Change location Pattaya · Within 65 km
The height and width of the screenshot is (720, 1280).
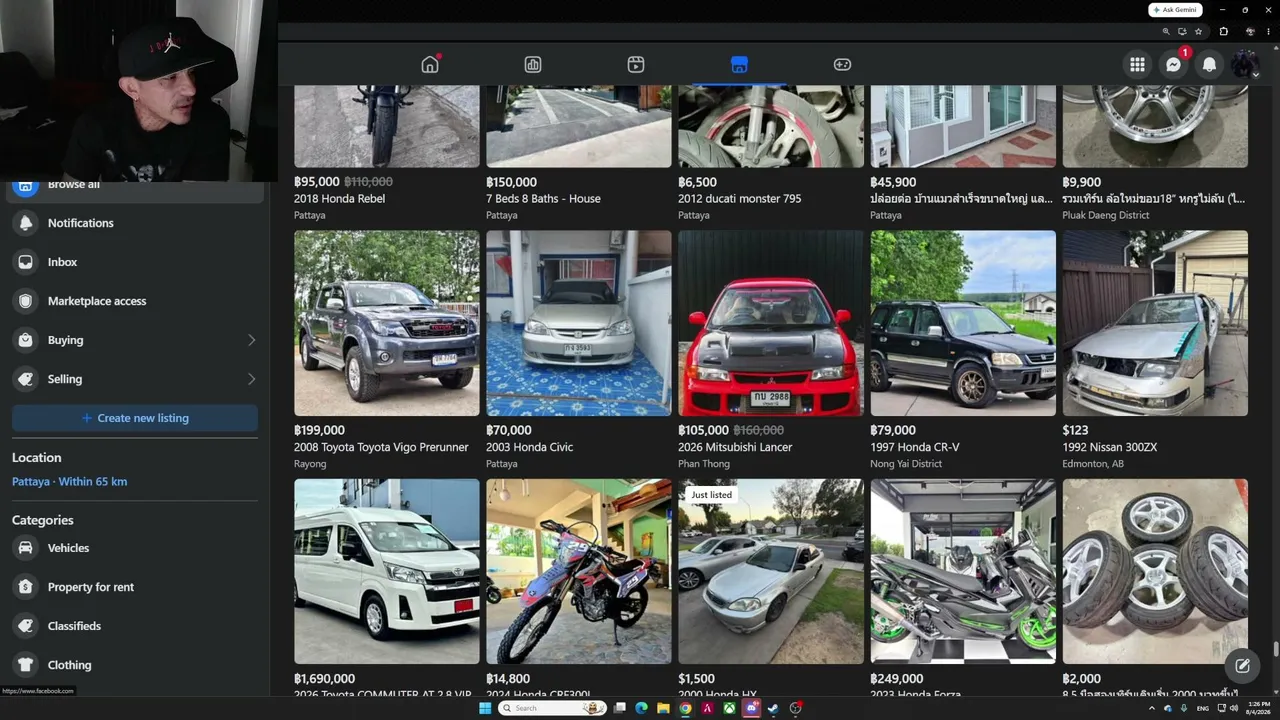[x=69, y=482]
